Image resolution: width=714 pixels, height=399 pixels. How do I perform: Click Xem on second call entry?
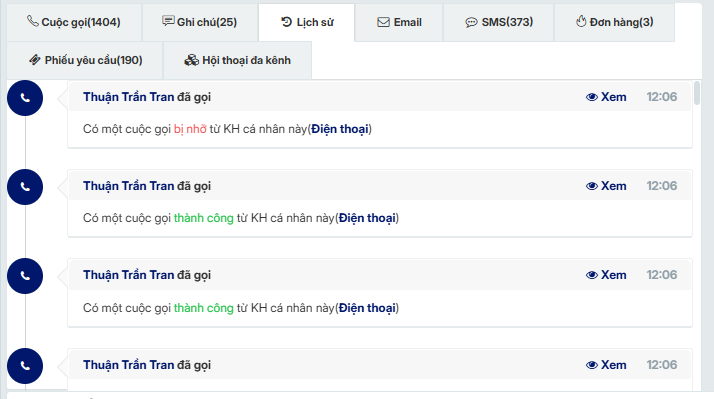click(606, 186)
